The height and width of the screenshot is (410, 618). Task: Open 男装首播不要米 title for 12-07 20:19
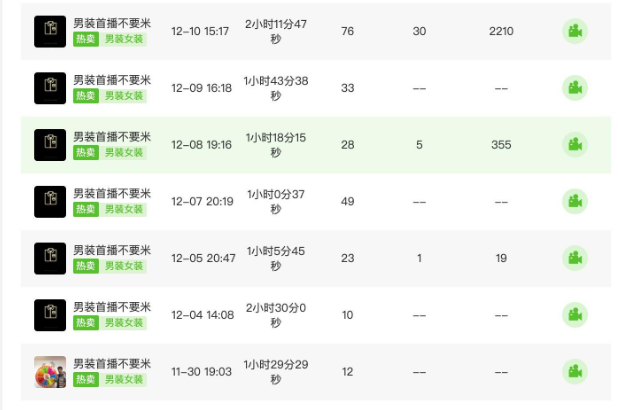coord(112,194)
